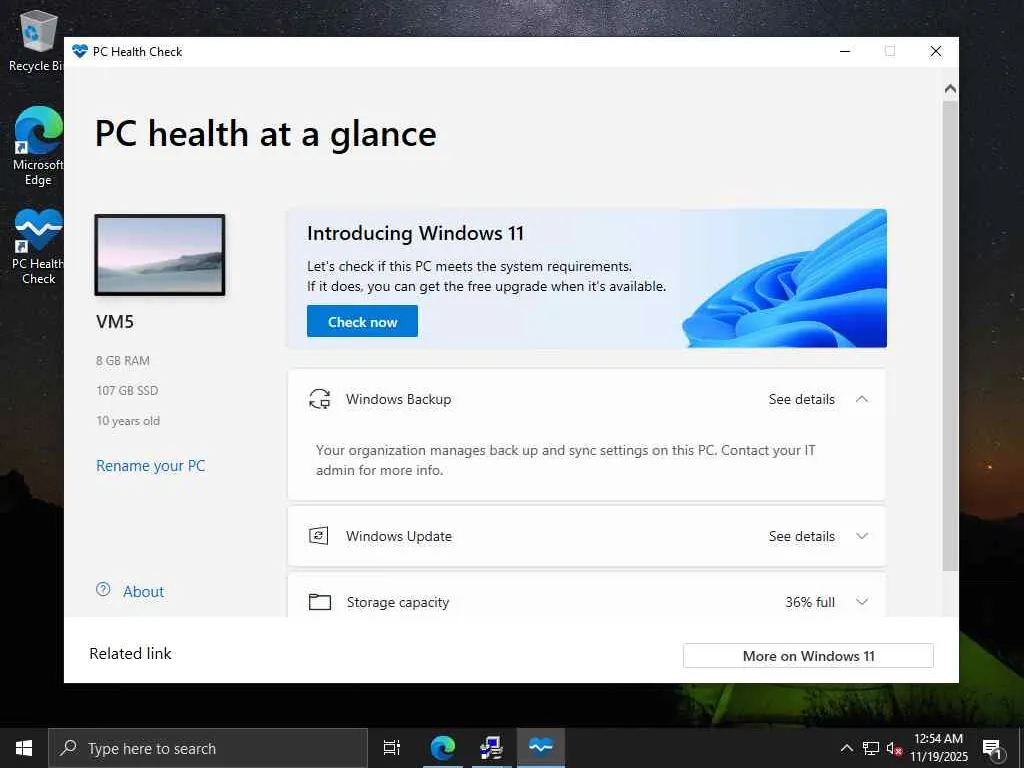Open the Windows Start menu
This screenshot has height=768, width=1024.
pyautogui.click(x=24, y=748)
